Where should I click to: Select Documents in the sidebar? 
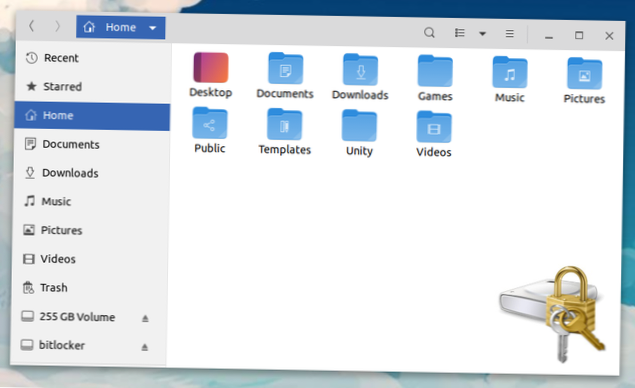[x=92, y=144]
